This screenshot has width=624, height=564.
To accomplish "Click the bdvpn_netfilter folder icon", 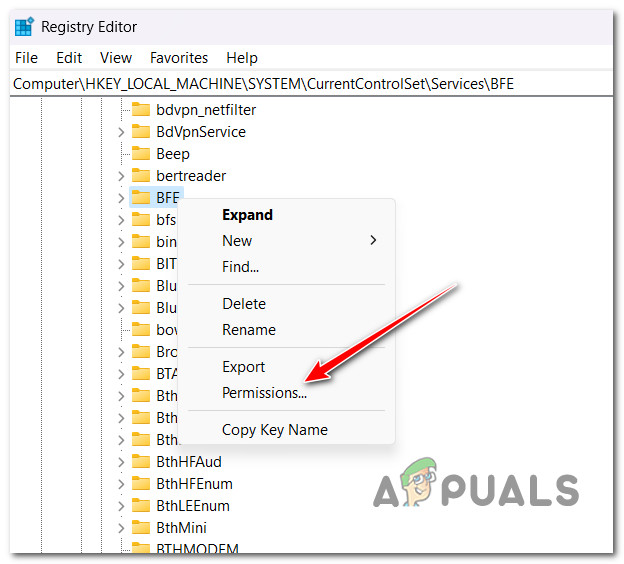I will pos(140,109).
